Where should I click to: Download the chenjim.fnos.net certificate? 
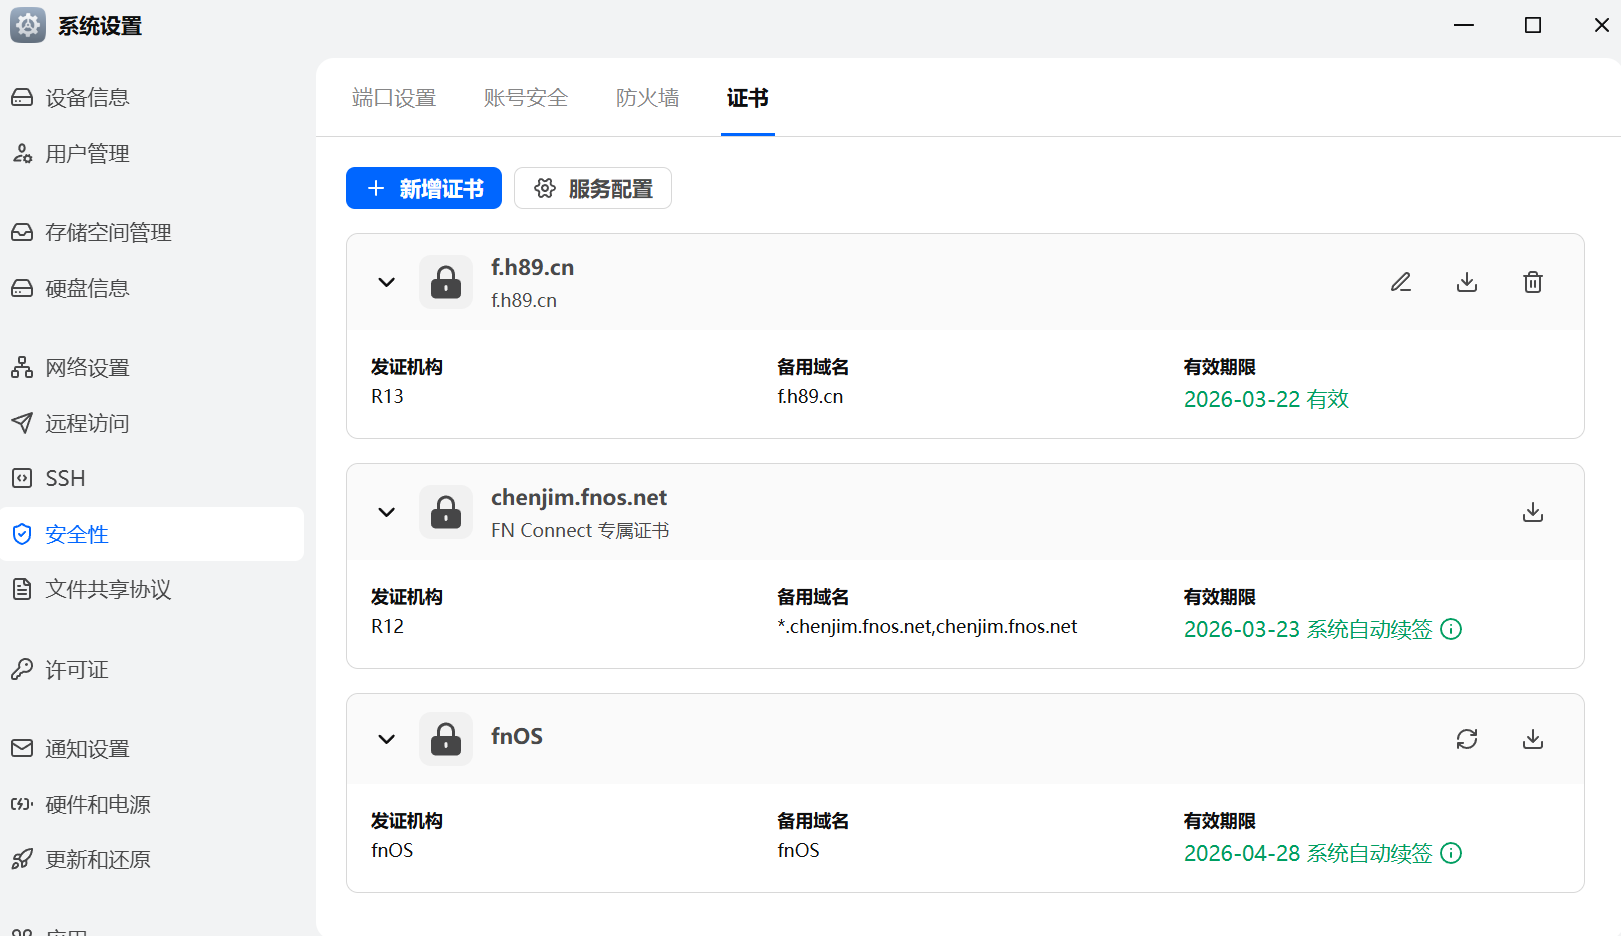point(1532,512)
